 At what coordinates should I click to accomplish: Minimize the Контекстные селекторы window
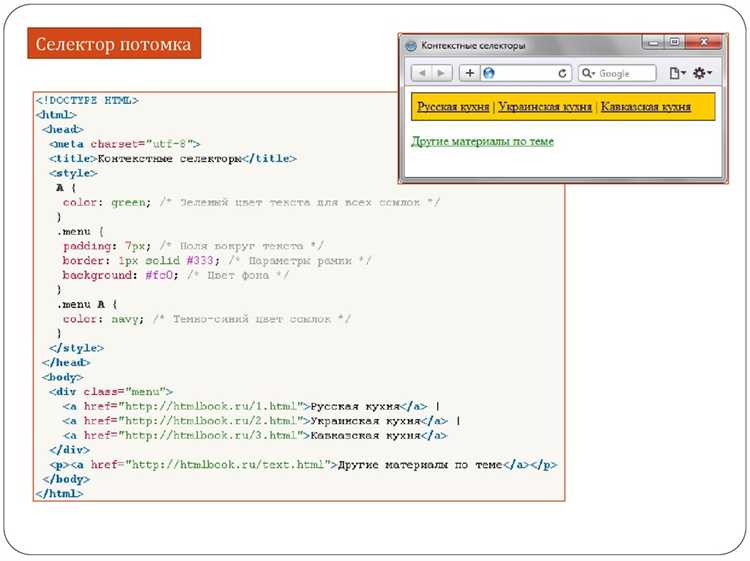pyautogui.click(x=653, y=43)
